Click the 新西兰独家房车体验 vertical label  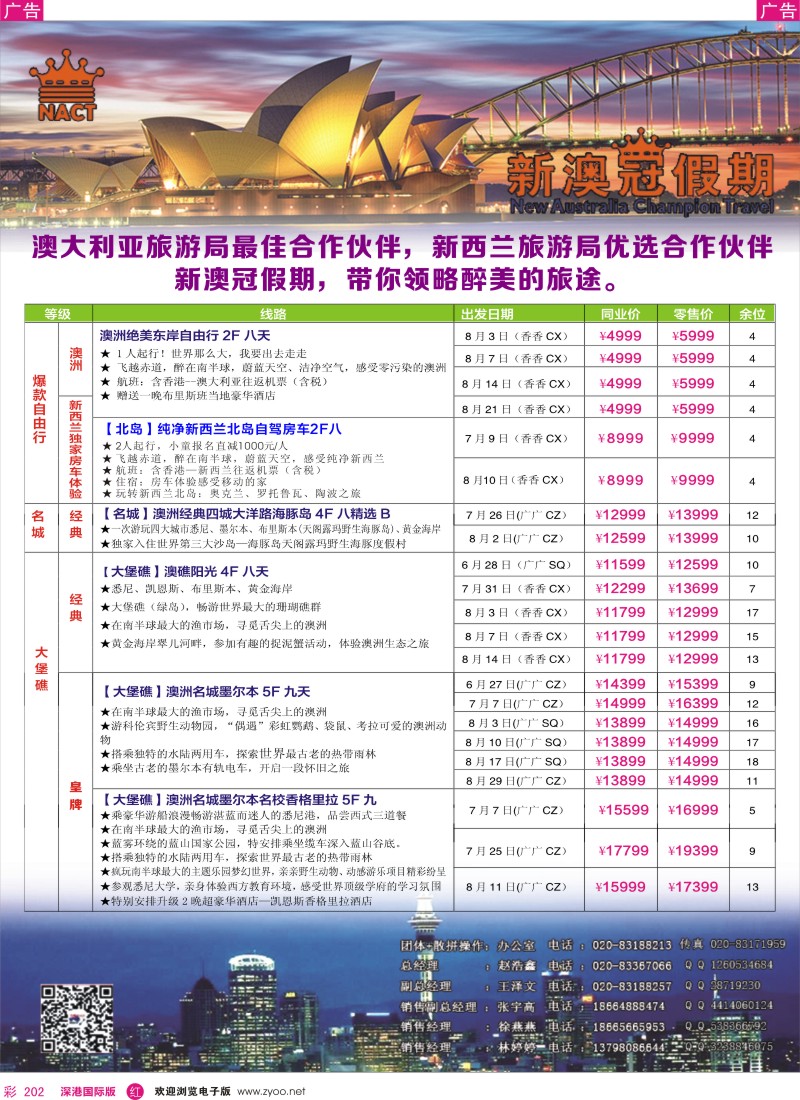point(76,449)
